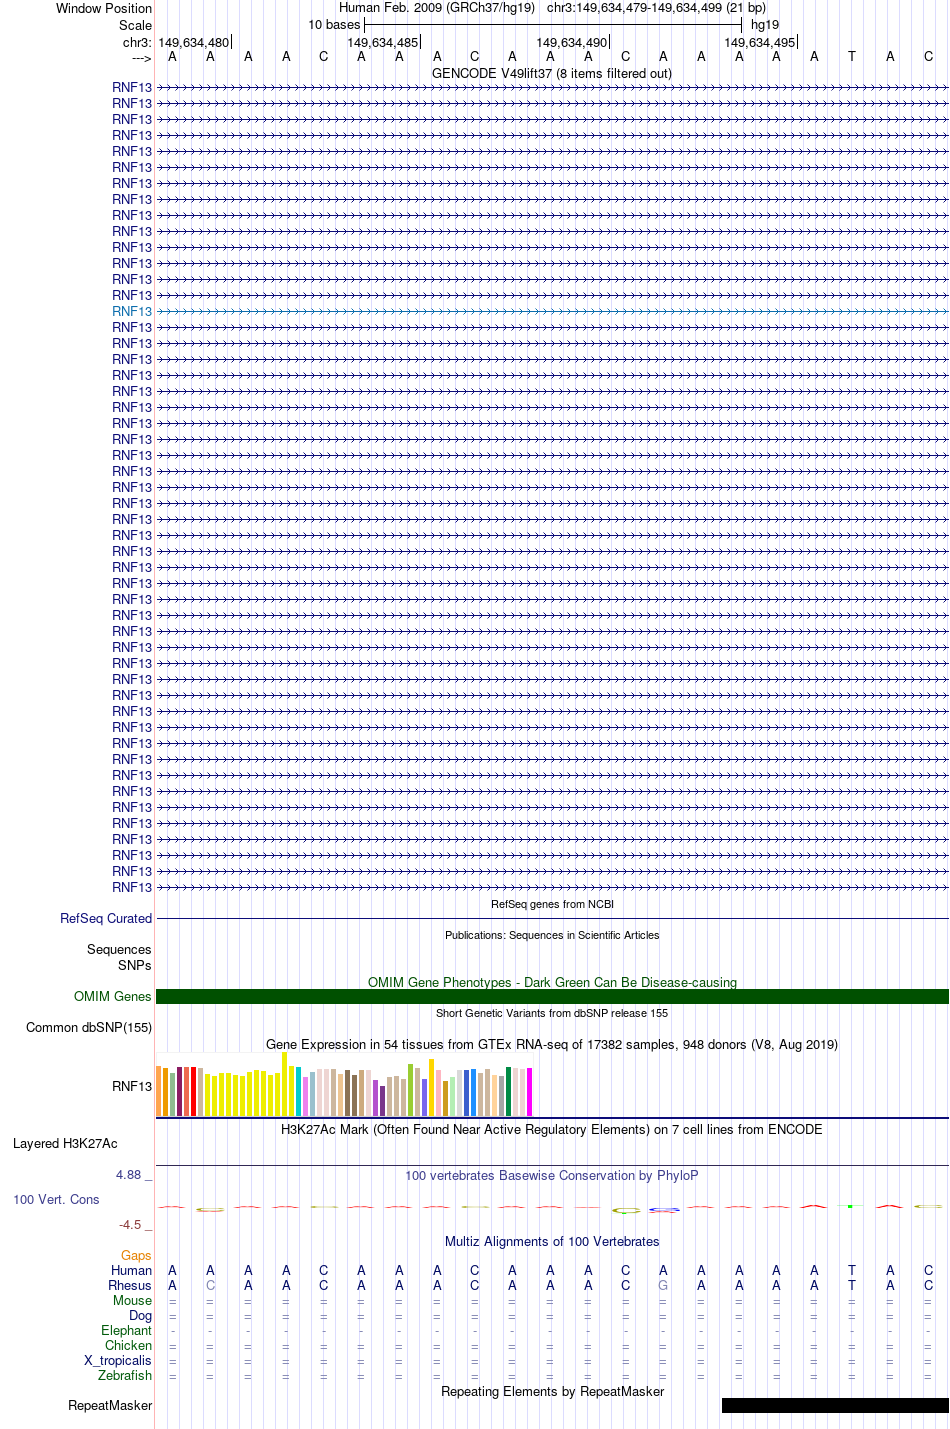Click the Zebrafish alignment row label

click(x=125, y=1376)
